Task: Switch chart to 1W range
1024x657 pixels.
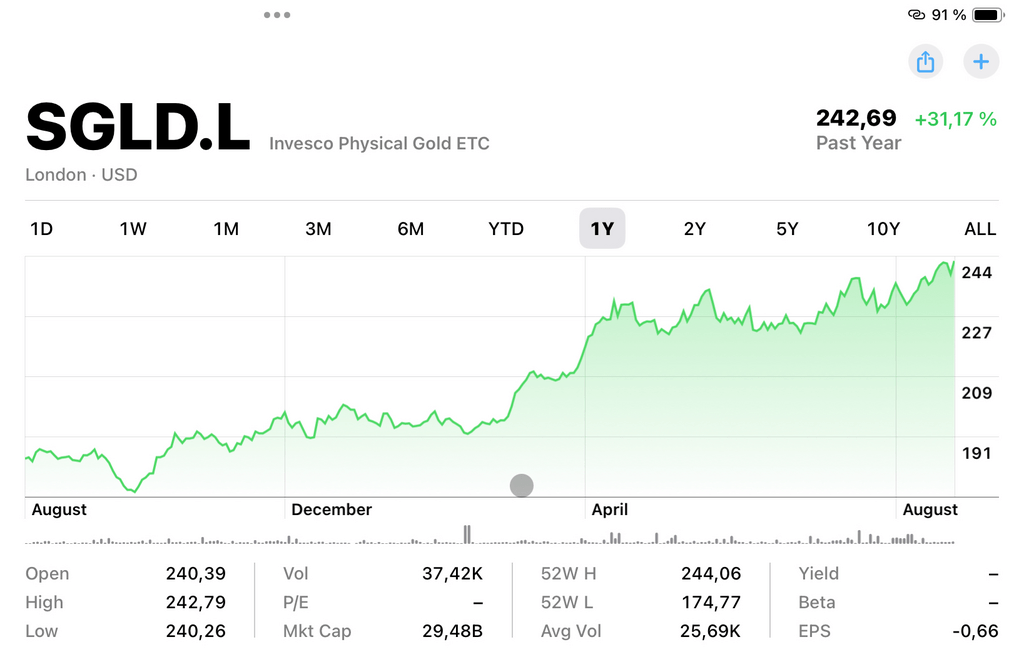Action: (133, 229)
